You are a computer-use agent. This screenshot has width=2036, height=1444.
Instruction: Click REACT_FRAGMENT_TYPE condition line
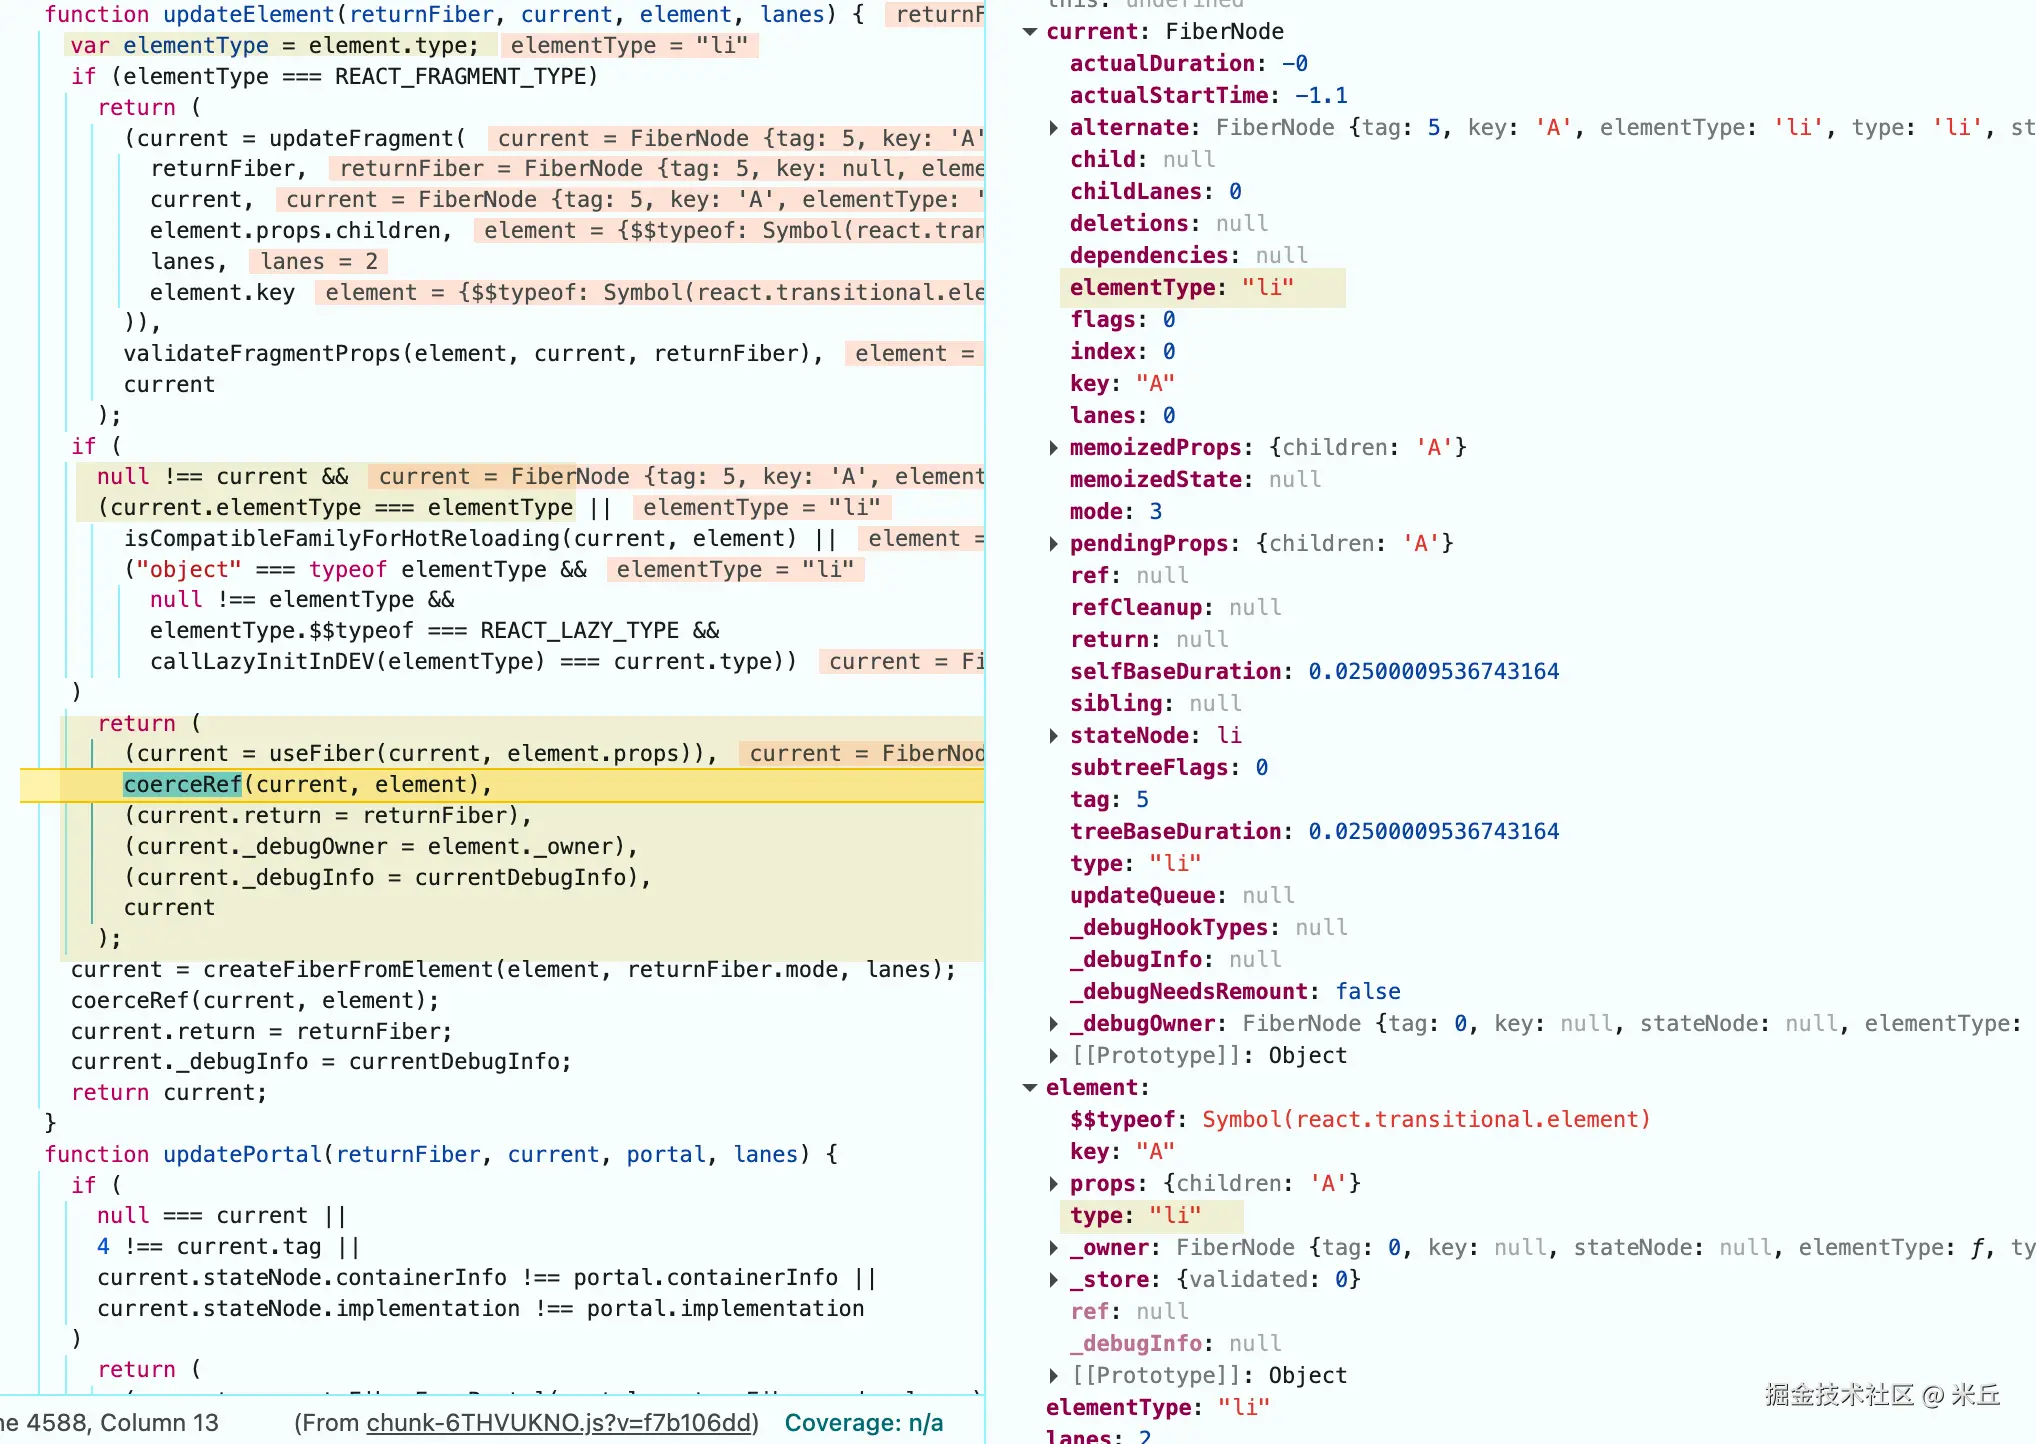click(334, 77)
